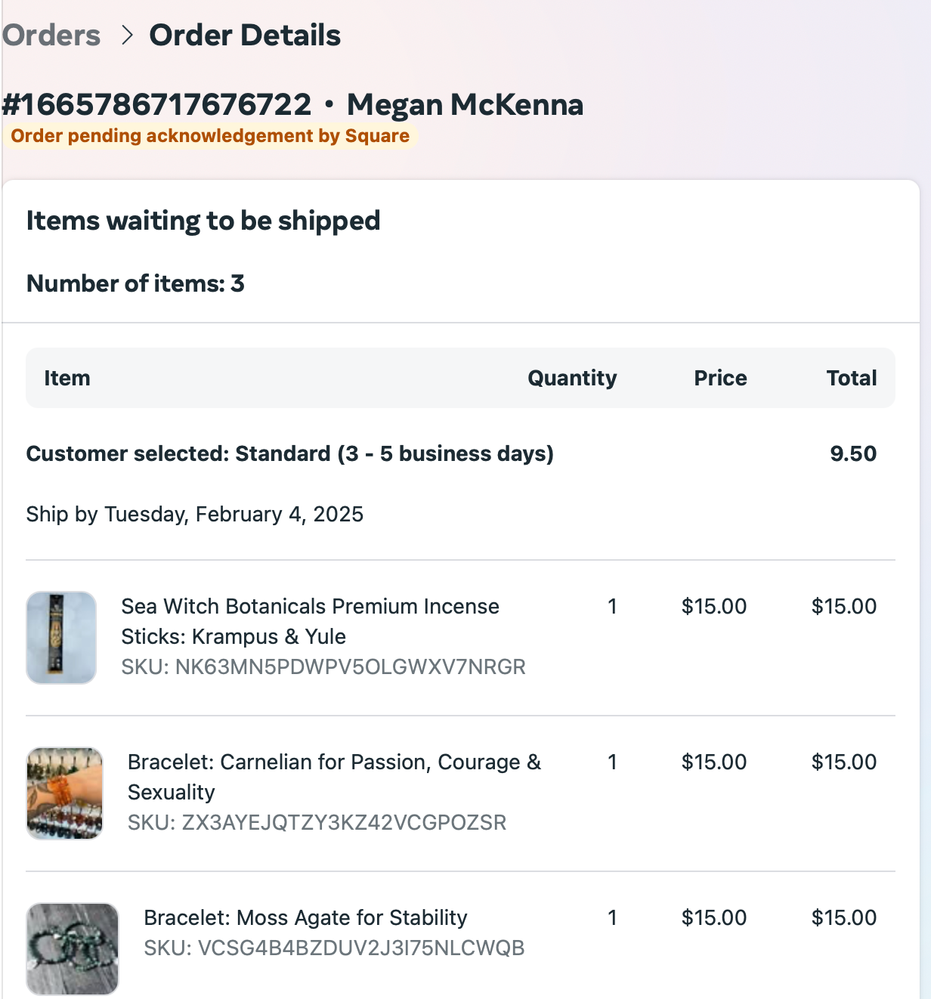Click the Orders breadcrumb link
The width and height of the screenshot is (931, 999).
coord(51,35)
